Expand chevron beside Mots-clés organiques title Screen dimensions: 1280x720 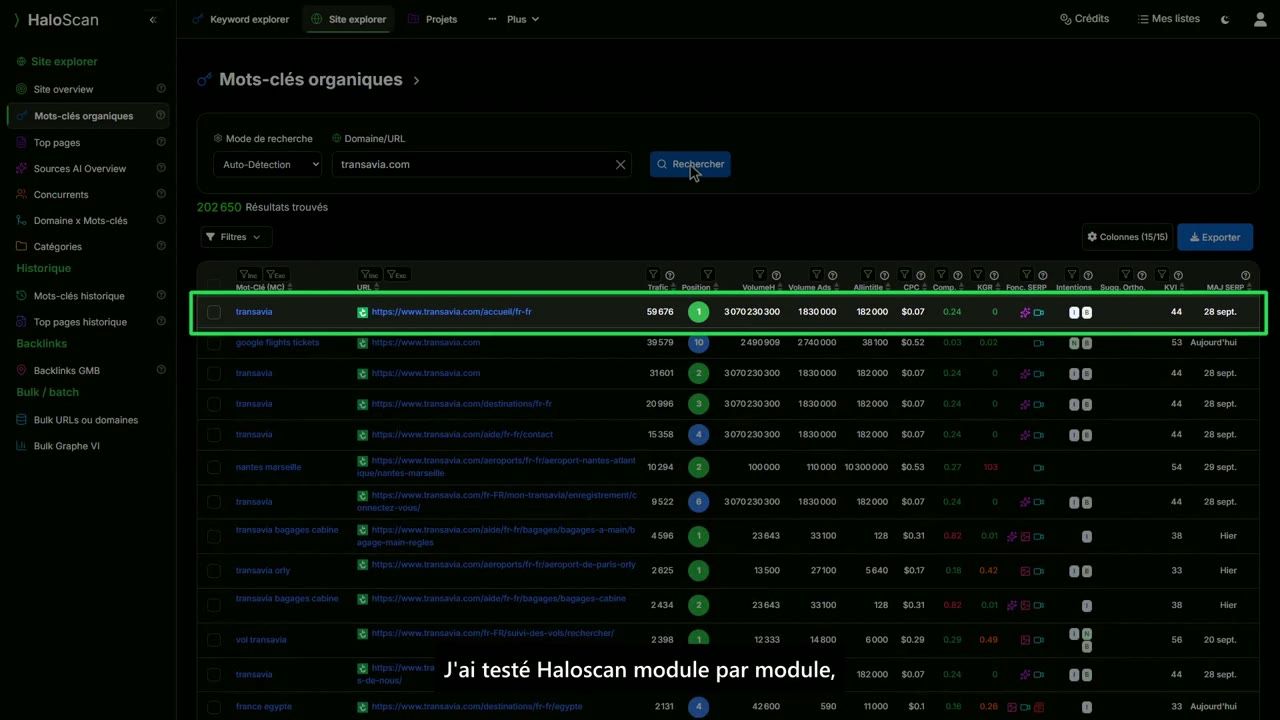pos(416,80)
